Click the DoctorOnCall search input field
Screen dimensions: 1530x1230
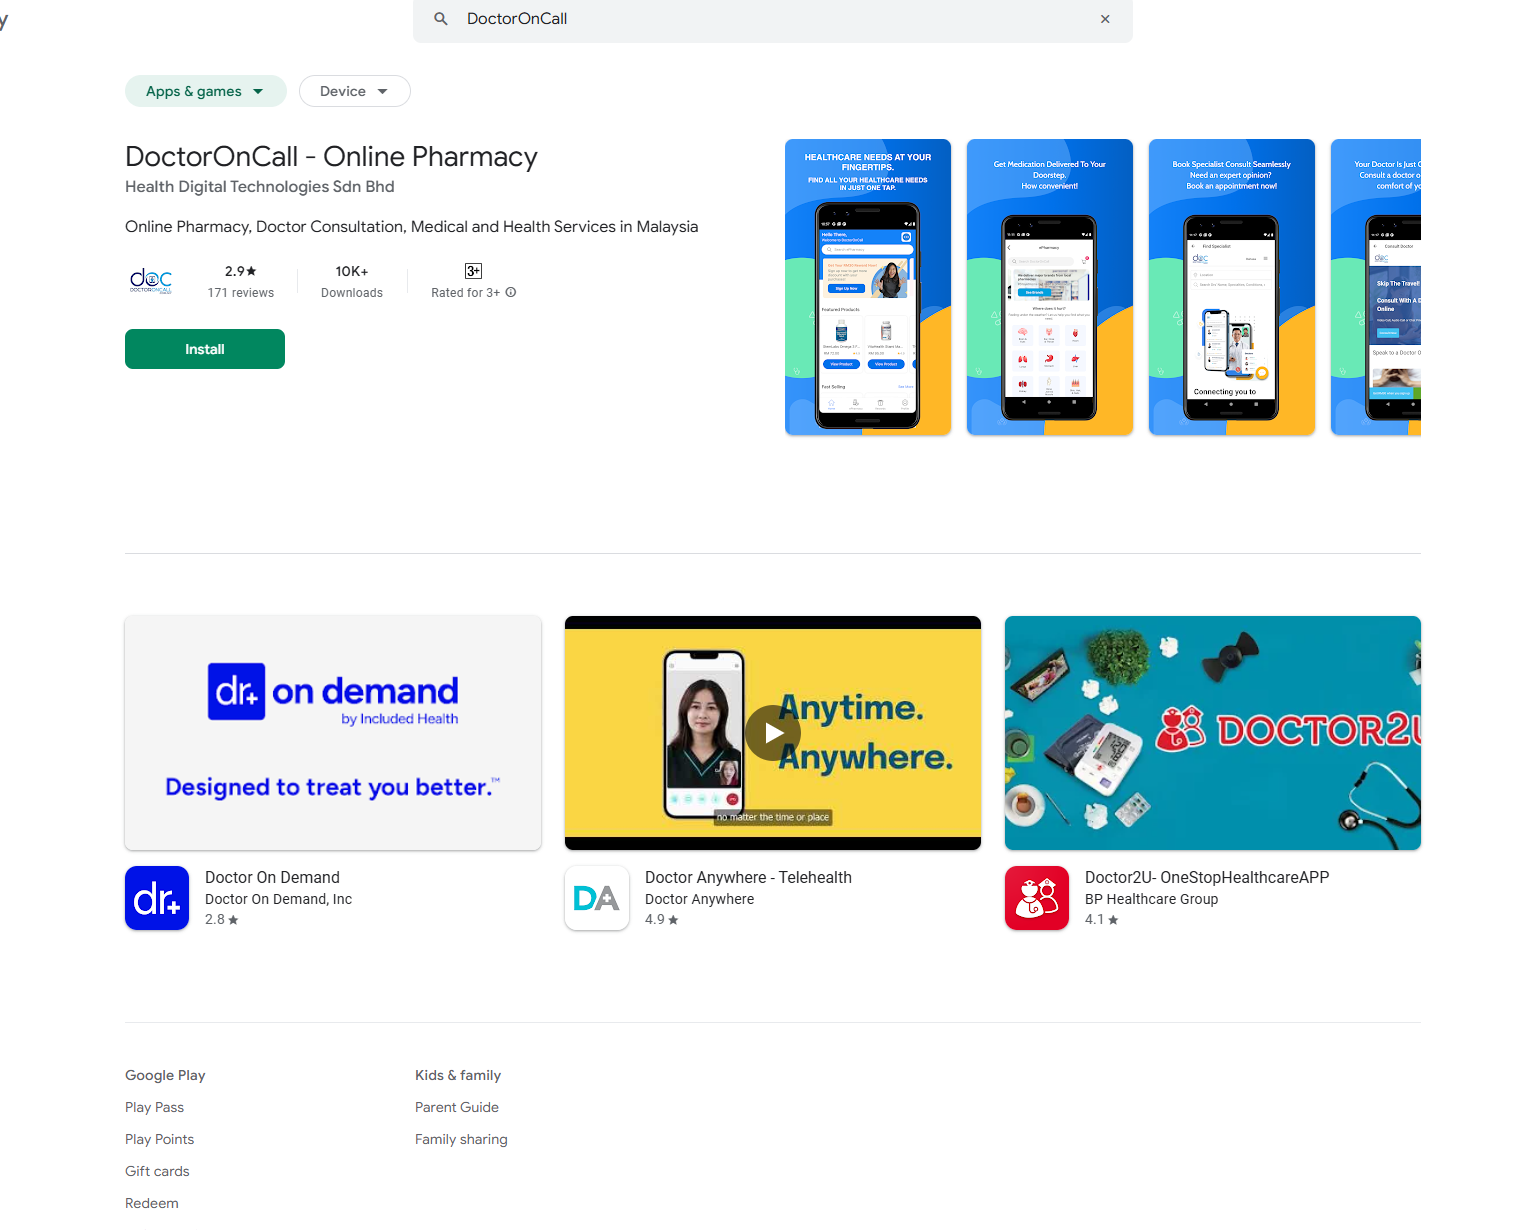tap(773, 19)
